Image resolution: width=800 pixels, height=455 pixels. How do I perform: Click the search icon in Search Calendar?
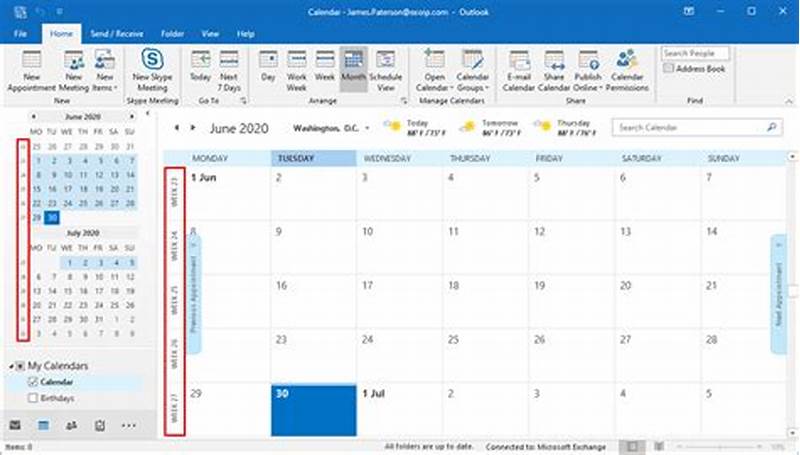[772, 127]
